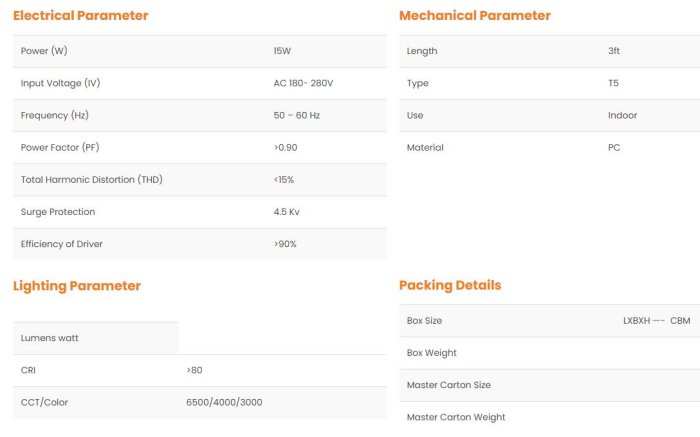700x437 pixels.
Task: Click the 4.5 Kv surge protection value
Action: (x=287, y=212)
